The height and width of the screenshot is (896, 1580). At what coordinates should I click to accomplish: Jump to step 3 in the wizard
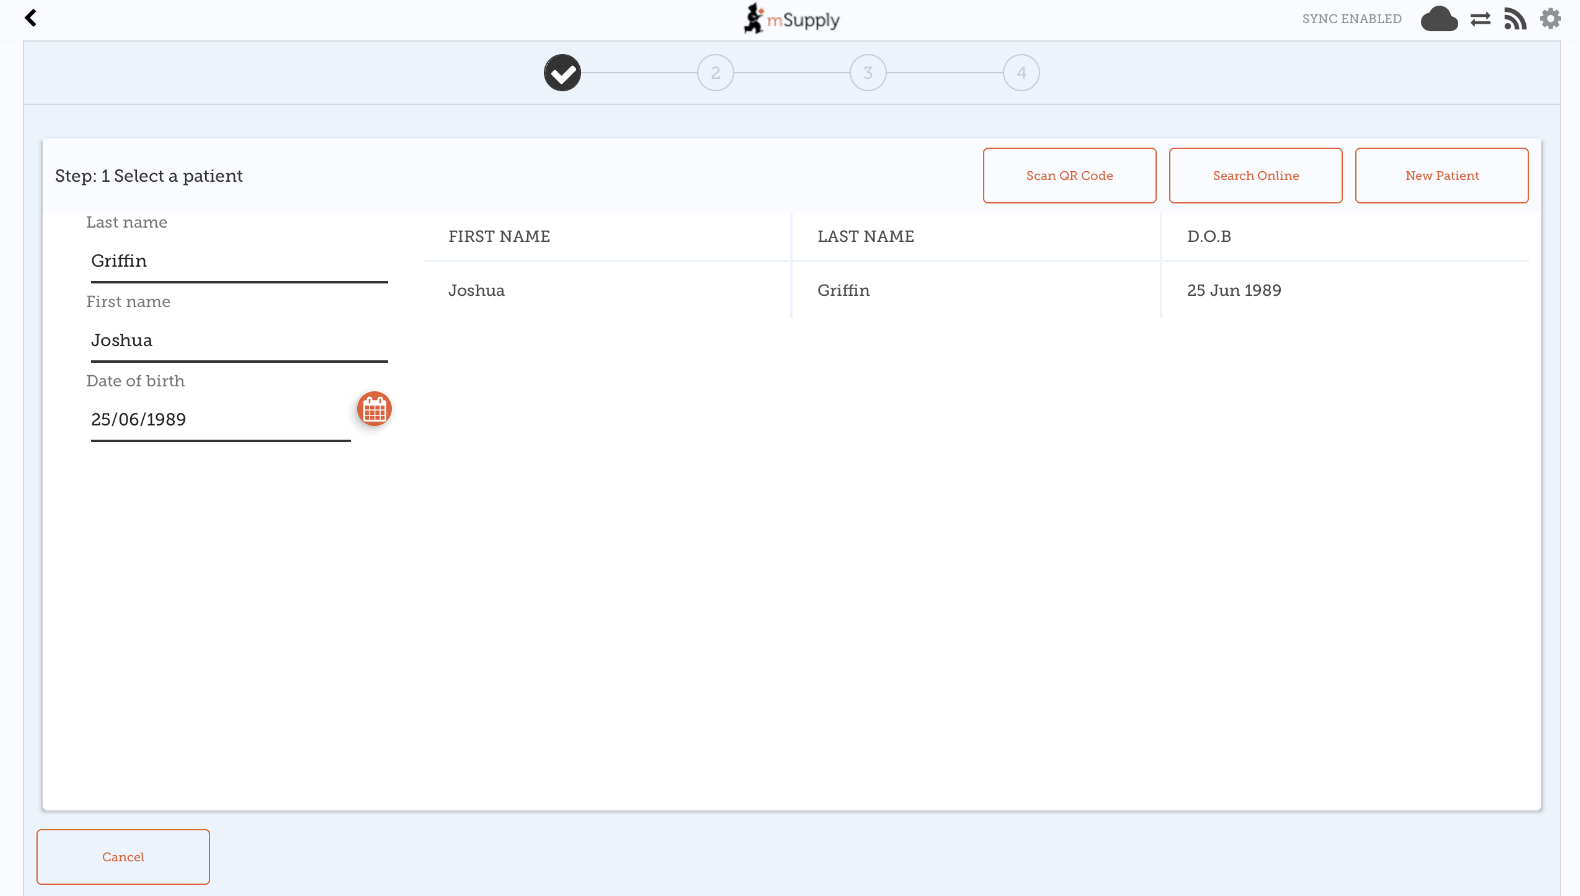pos(868,73)
